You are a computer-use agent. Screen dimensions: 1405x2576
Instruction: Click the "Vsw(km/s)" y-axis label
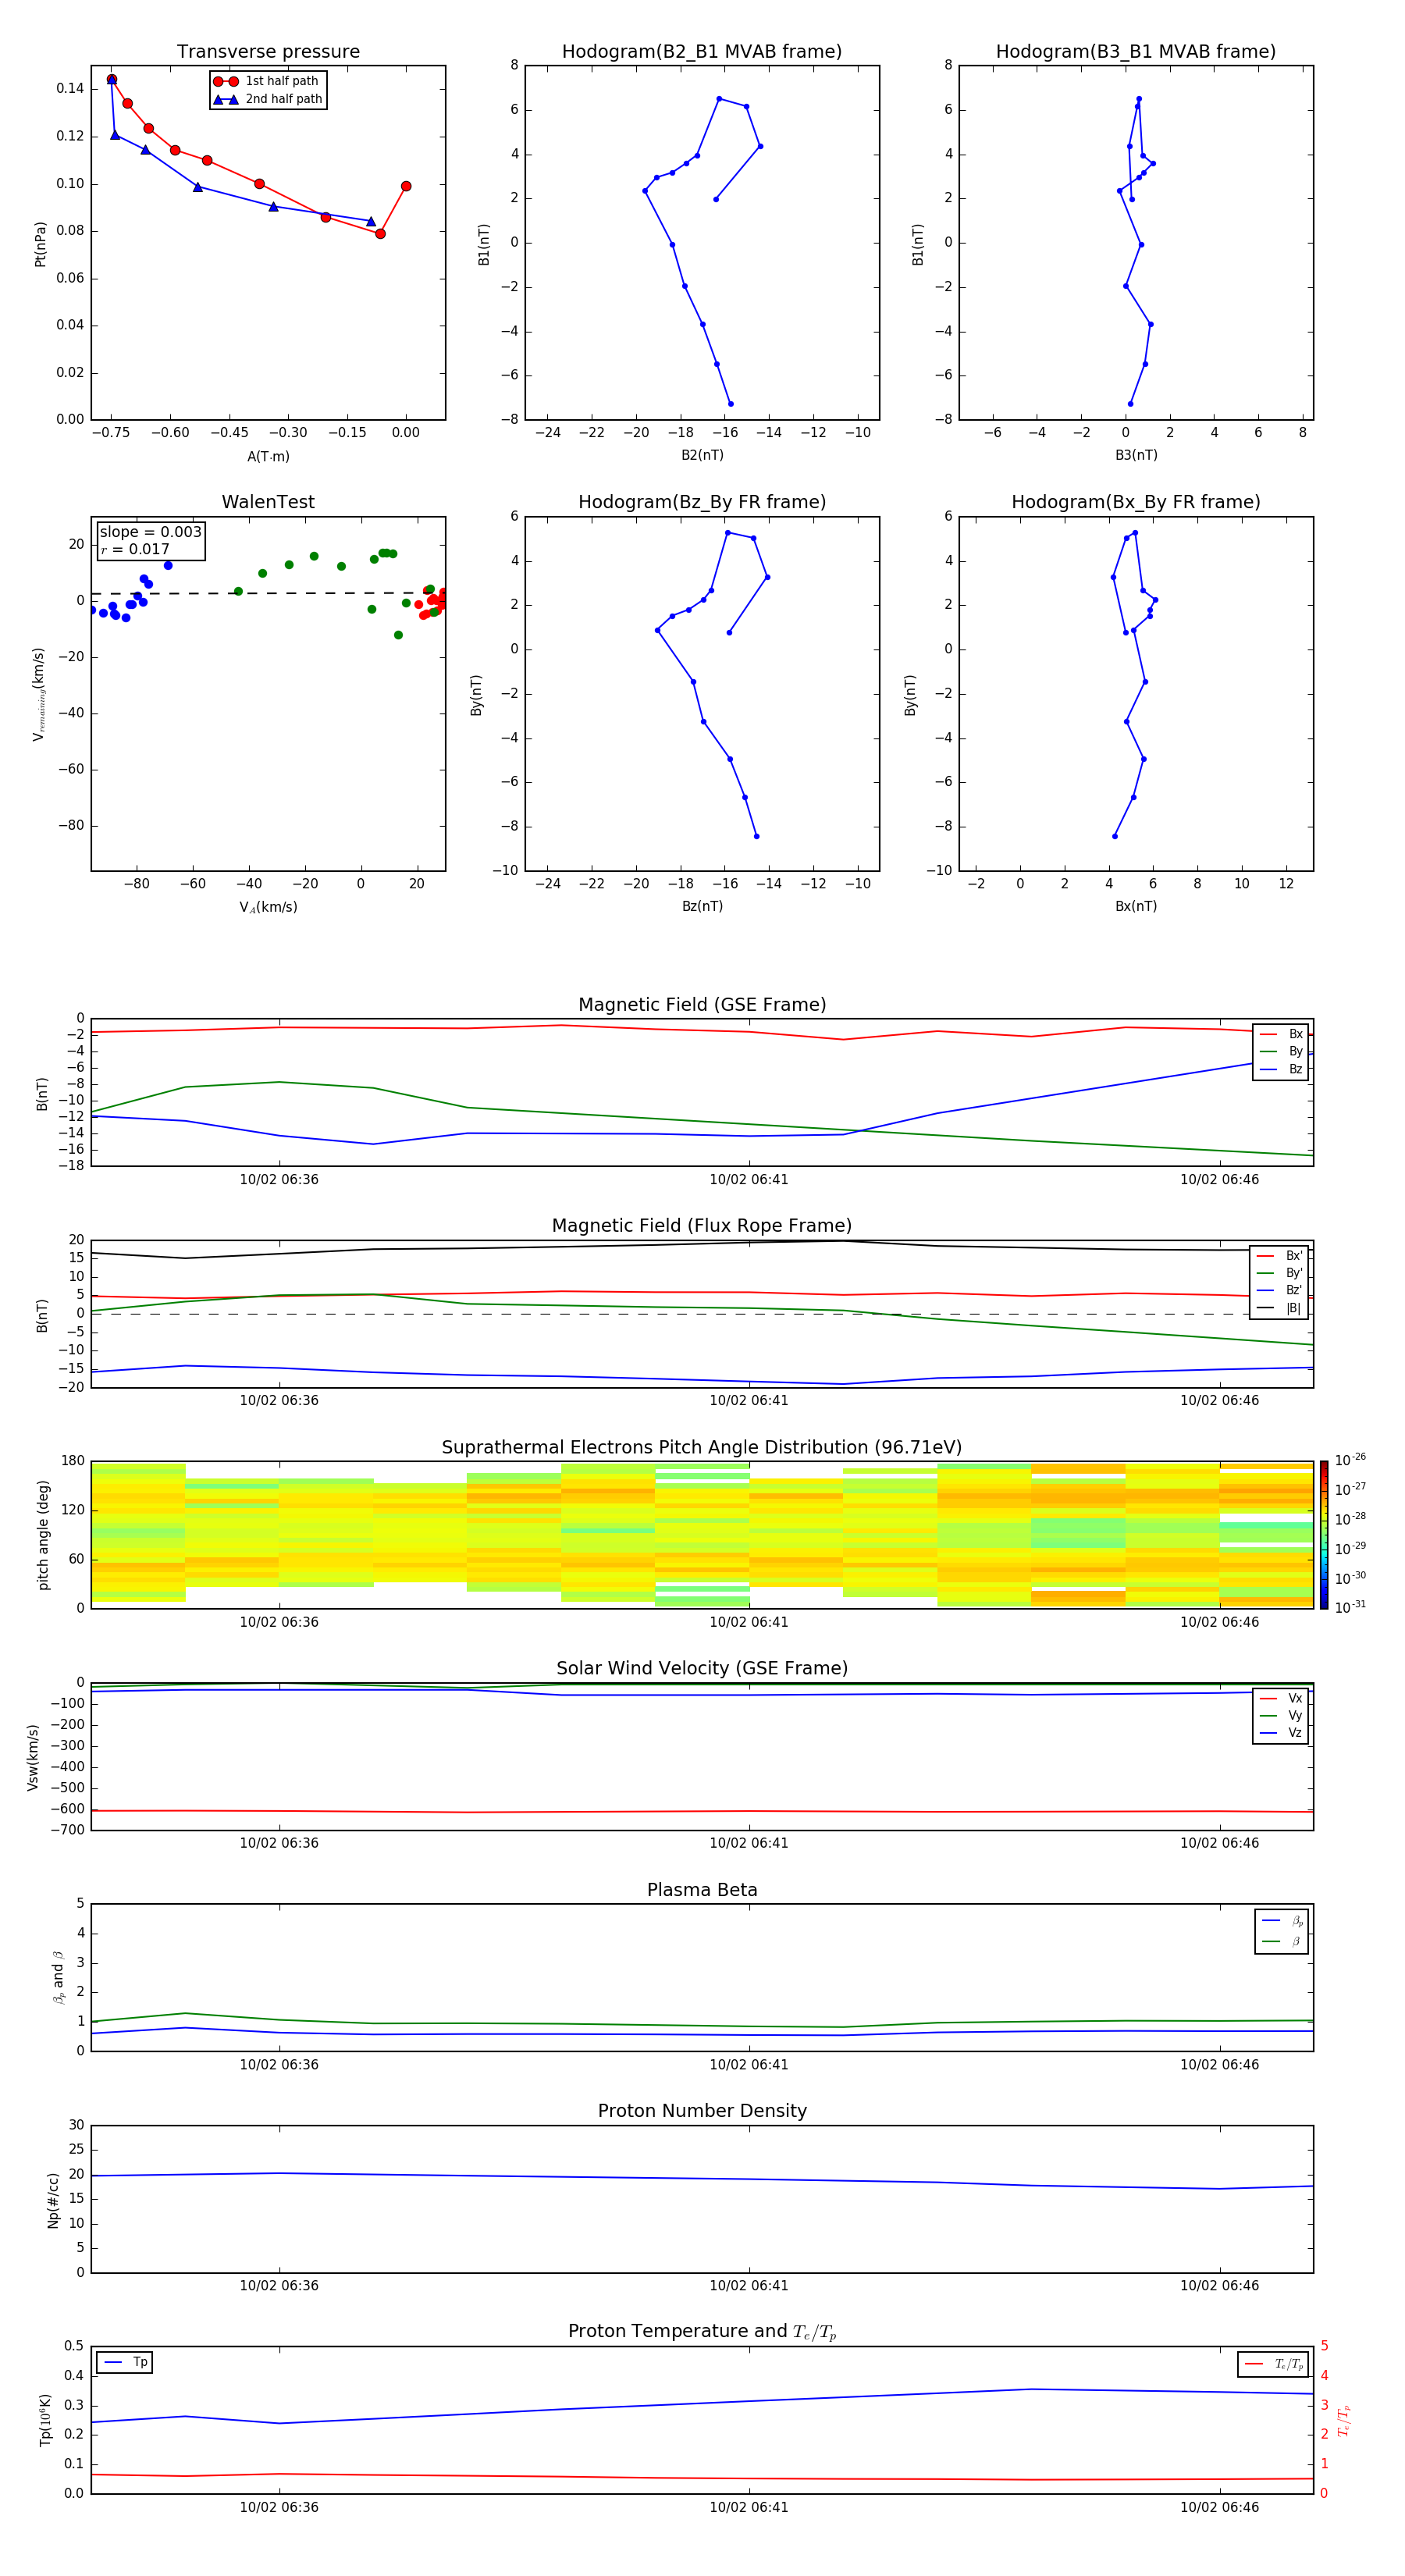click(x=32, y=1757)
